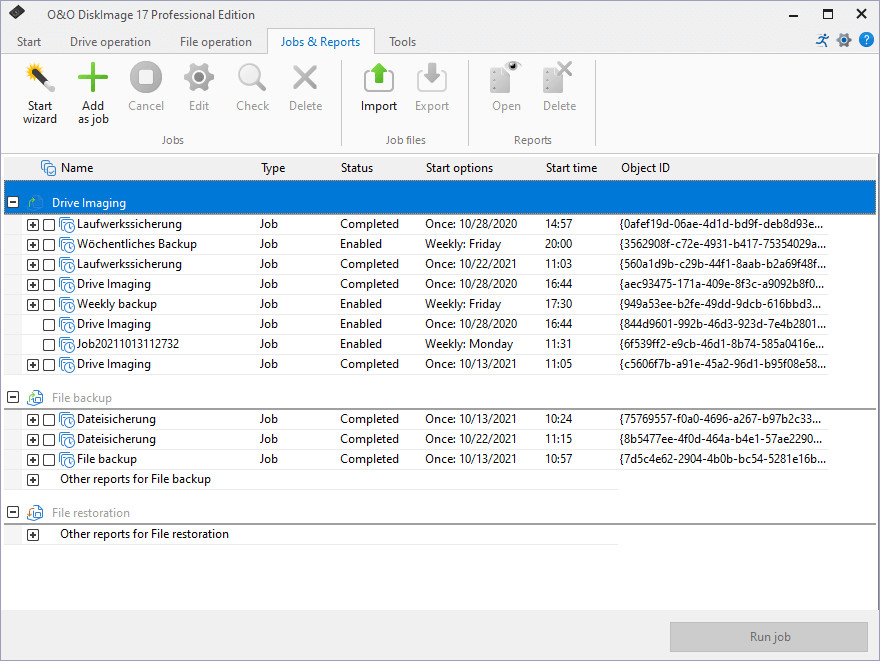
Task: Select checkbox of Job20211013112732
Action: tap(49, 345)
